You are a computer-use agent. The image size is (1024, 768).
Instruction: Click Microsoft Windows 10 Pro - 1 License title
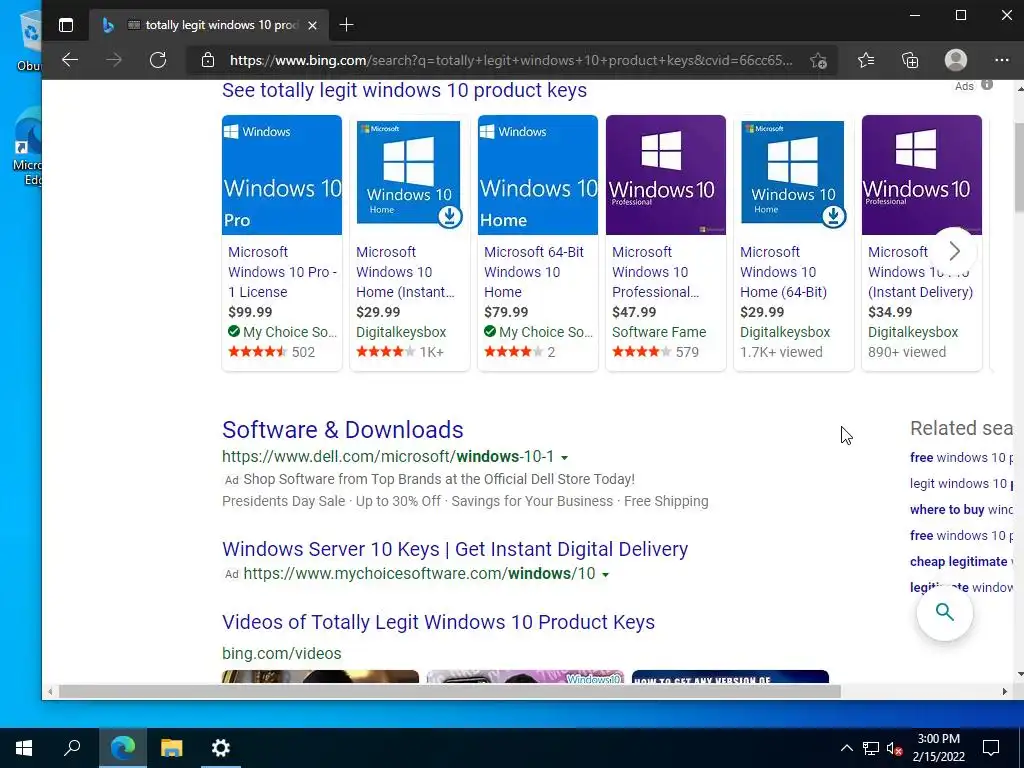(x=282, y=272)
